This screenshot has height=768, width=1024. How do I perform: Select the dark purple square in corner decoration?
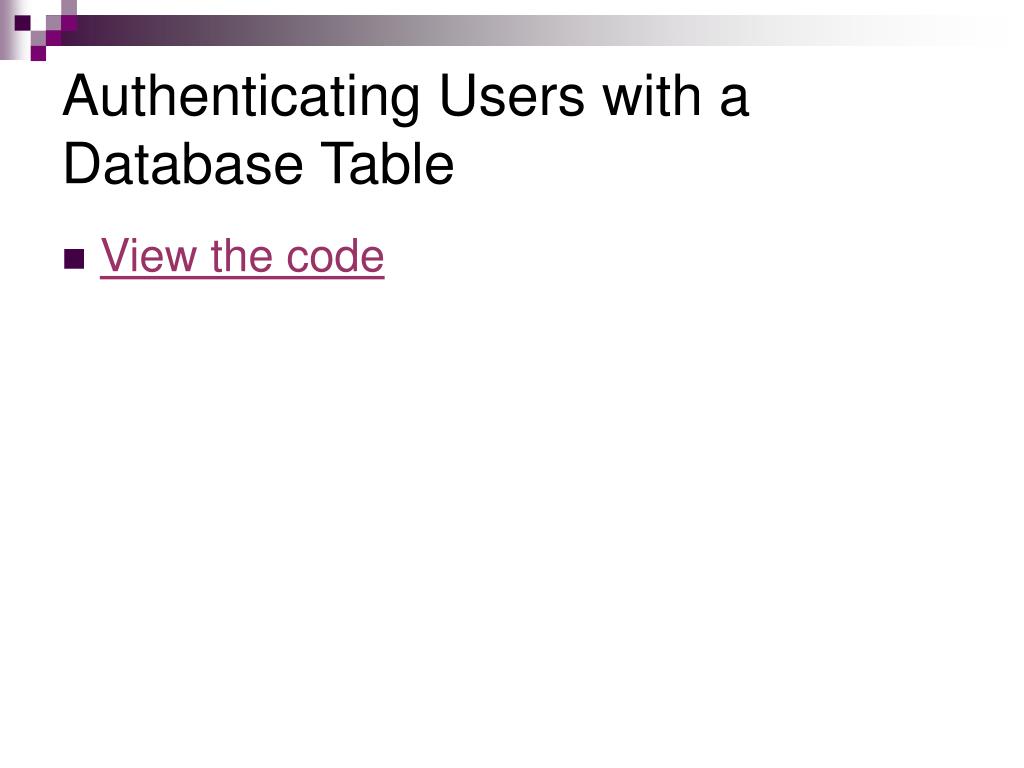[22, 23]
